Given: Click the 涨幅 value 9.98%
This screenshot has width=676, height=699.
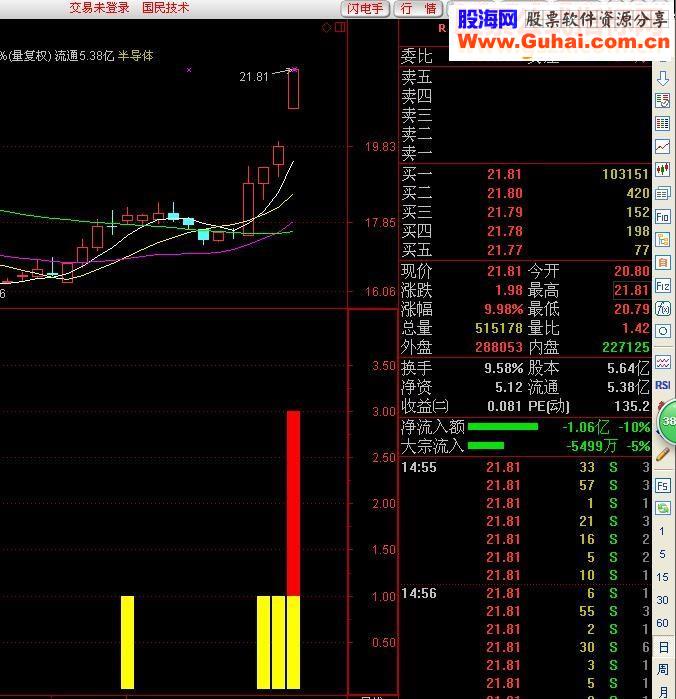Looking at the screenshot, I should 503,309.
